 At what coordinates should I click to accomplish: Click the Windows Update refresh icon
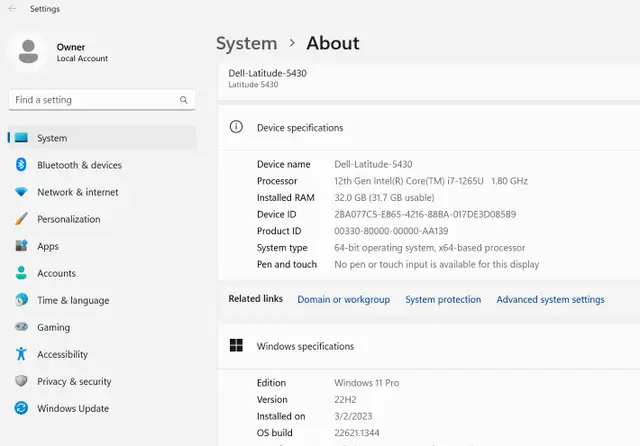(x=21, y=408)
